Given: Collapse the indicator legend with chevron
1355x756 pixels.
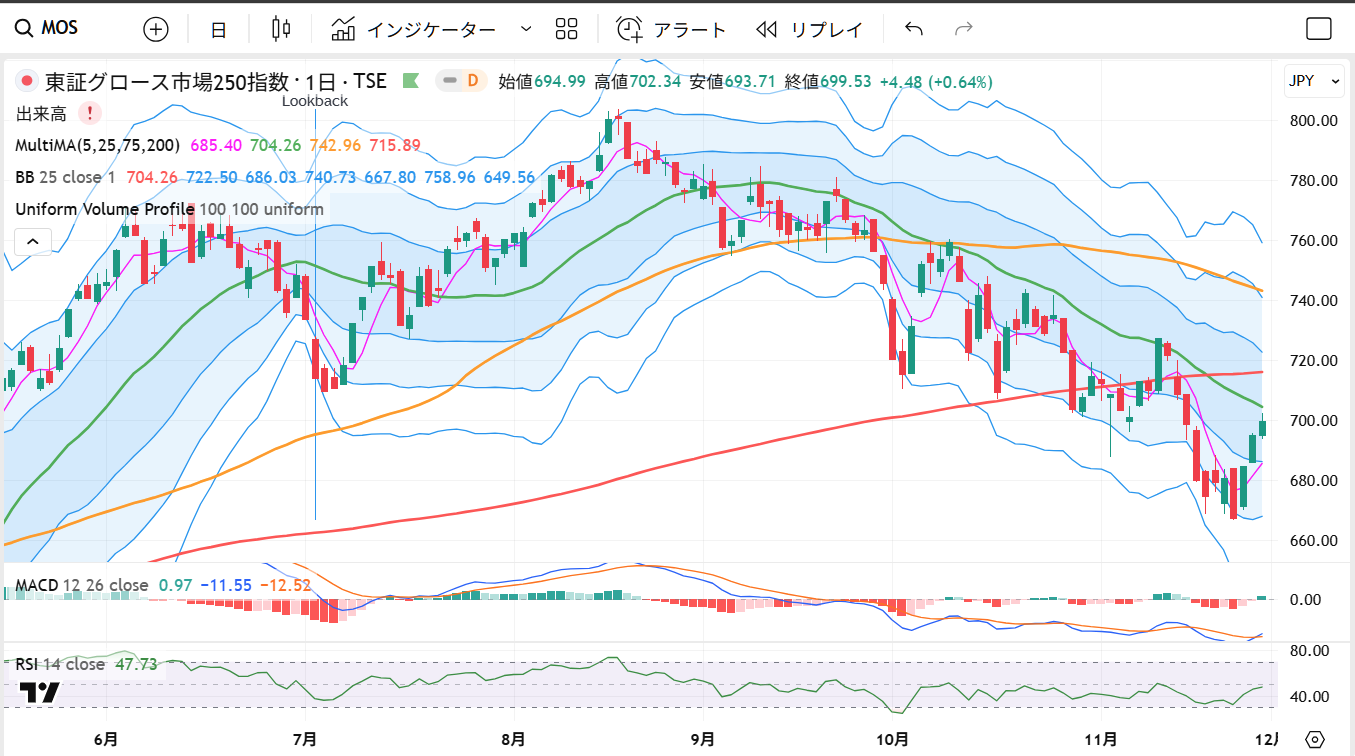Looking at the screenshot, I should (x=32, y=241).
